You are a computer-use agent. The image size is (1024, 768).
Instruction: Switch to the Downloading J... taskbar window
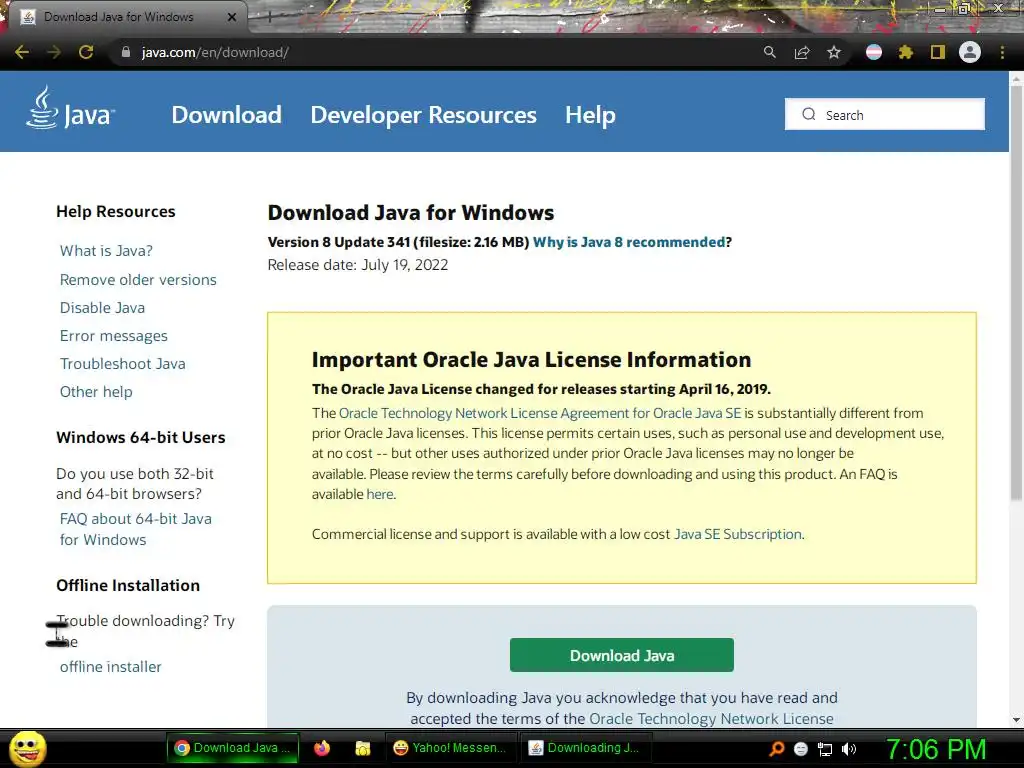pos(585,748)
